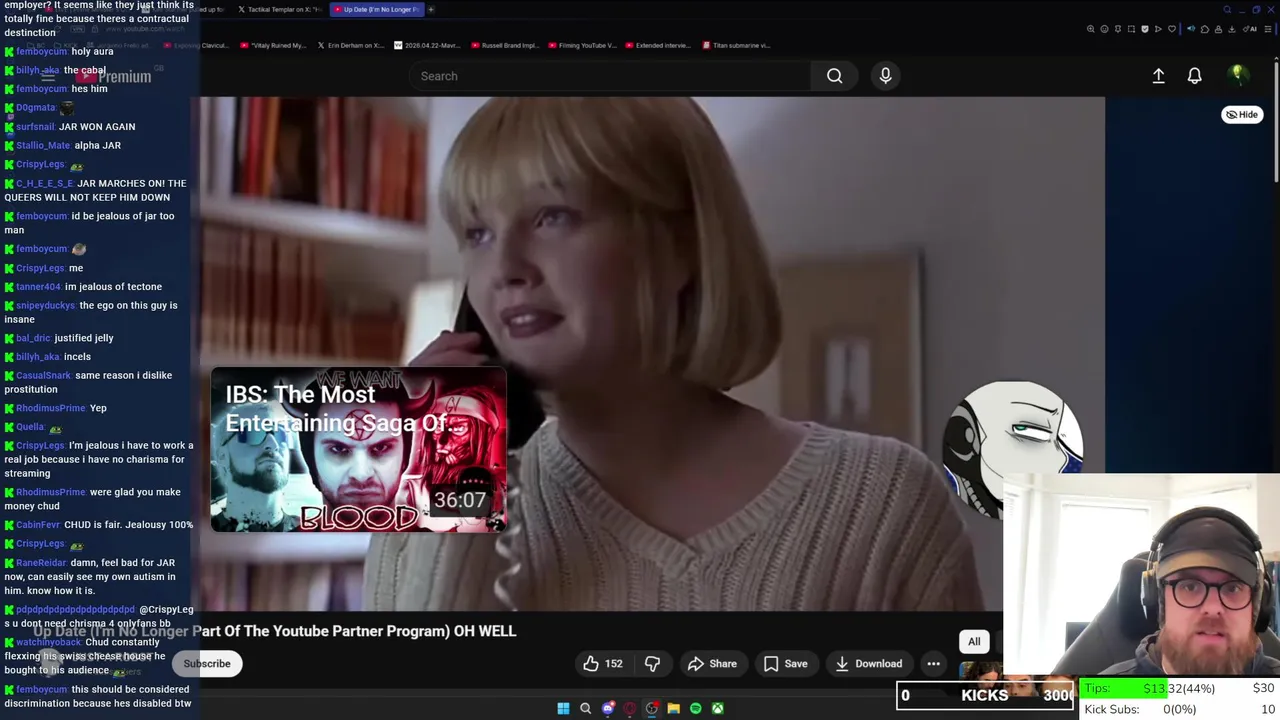Click the YouTube search magnifier button
The image size is (1280, 720).
(834, 76)
